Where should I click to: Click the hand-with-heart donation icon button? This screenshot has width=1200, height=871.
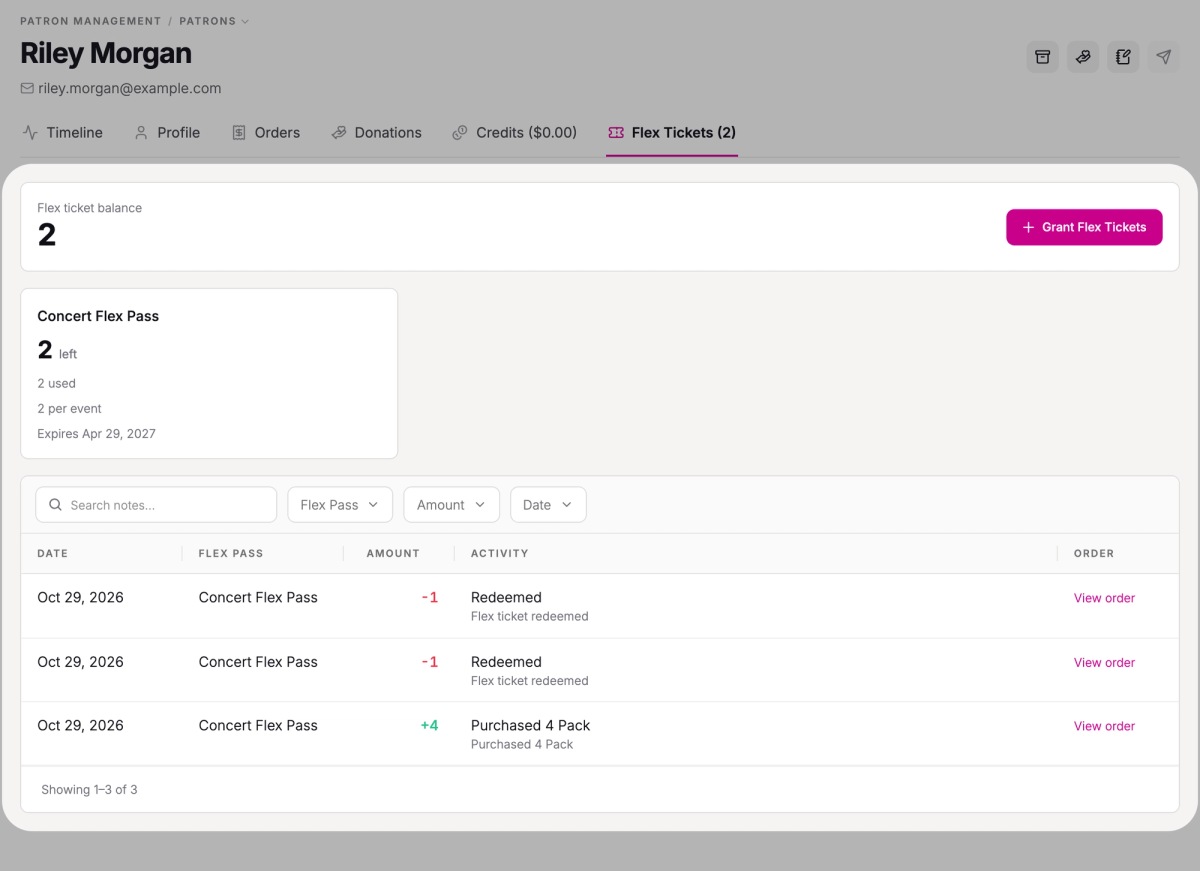click(1083, 57)
